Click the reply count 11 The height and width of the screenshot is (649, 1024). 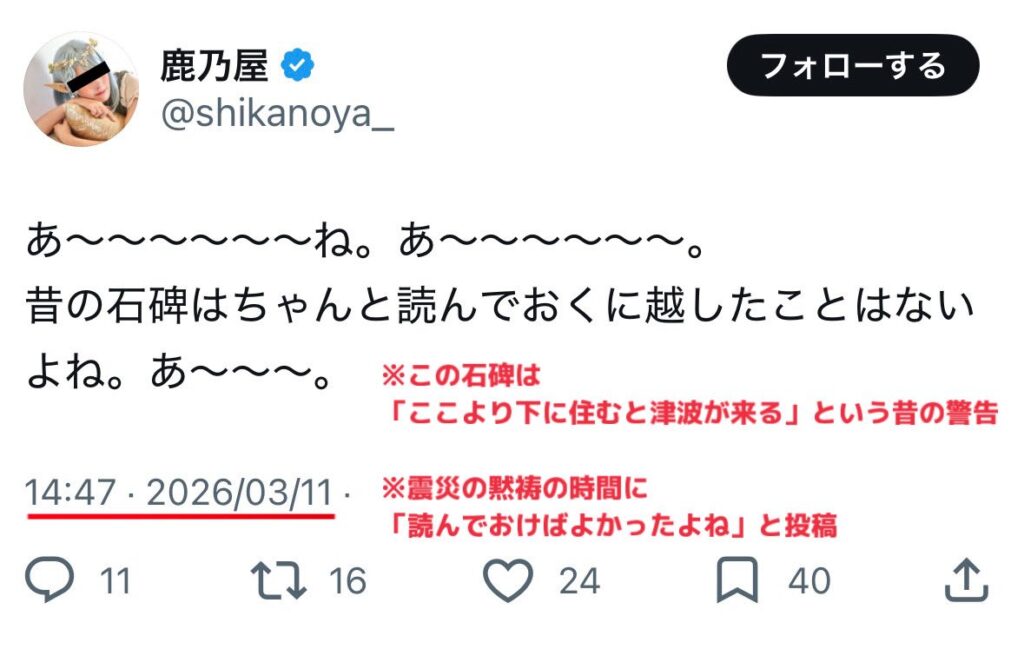(115, 581)
